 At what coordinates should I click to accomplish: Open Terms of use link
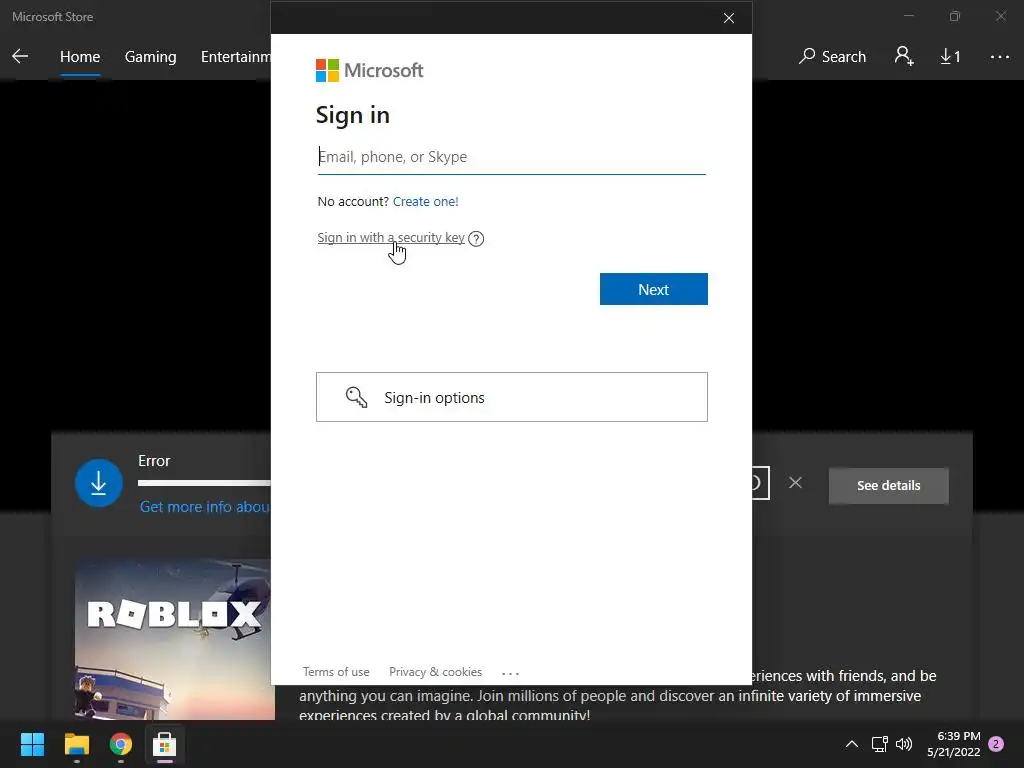[x=336, y=672]
